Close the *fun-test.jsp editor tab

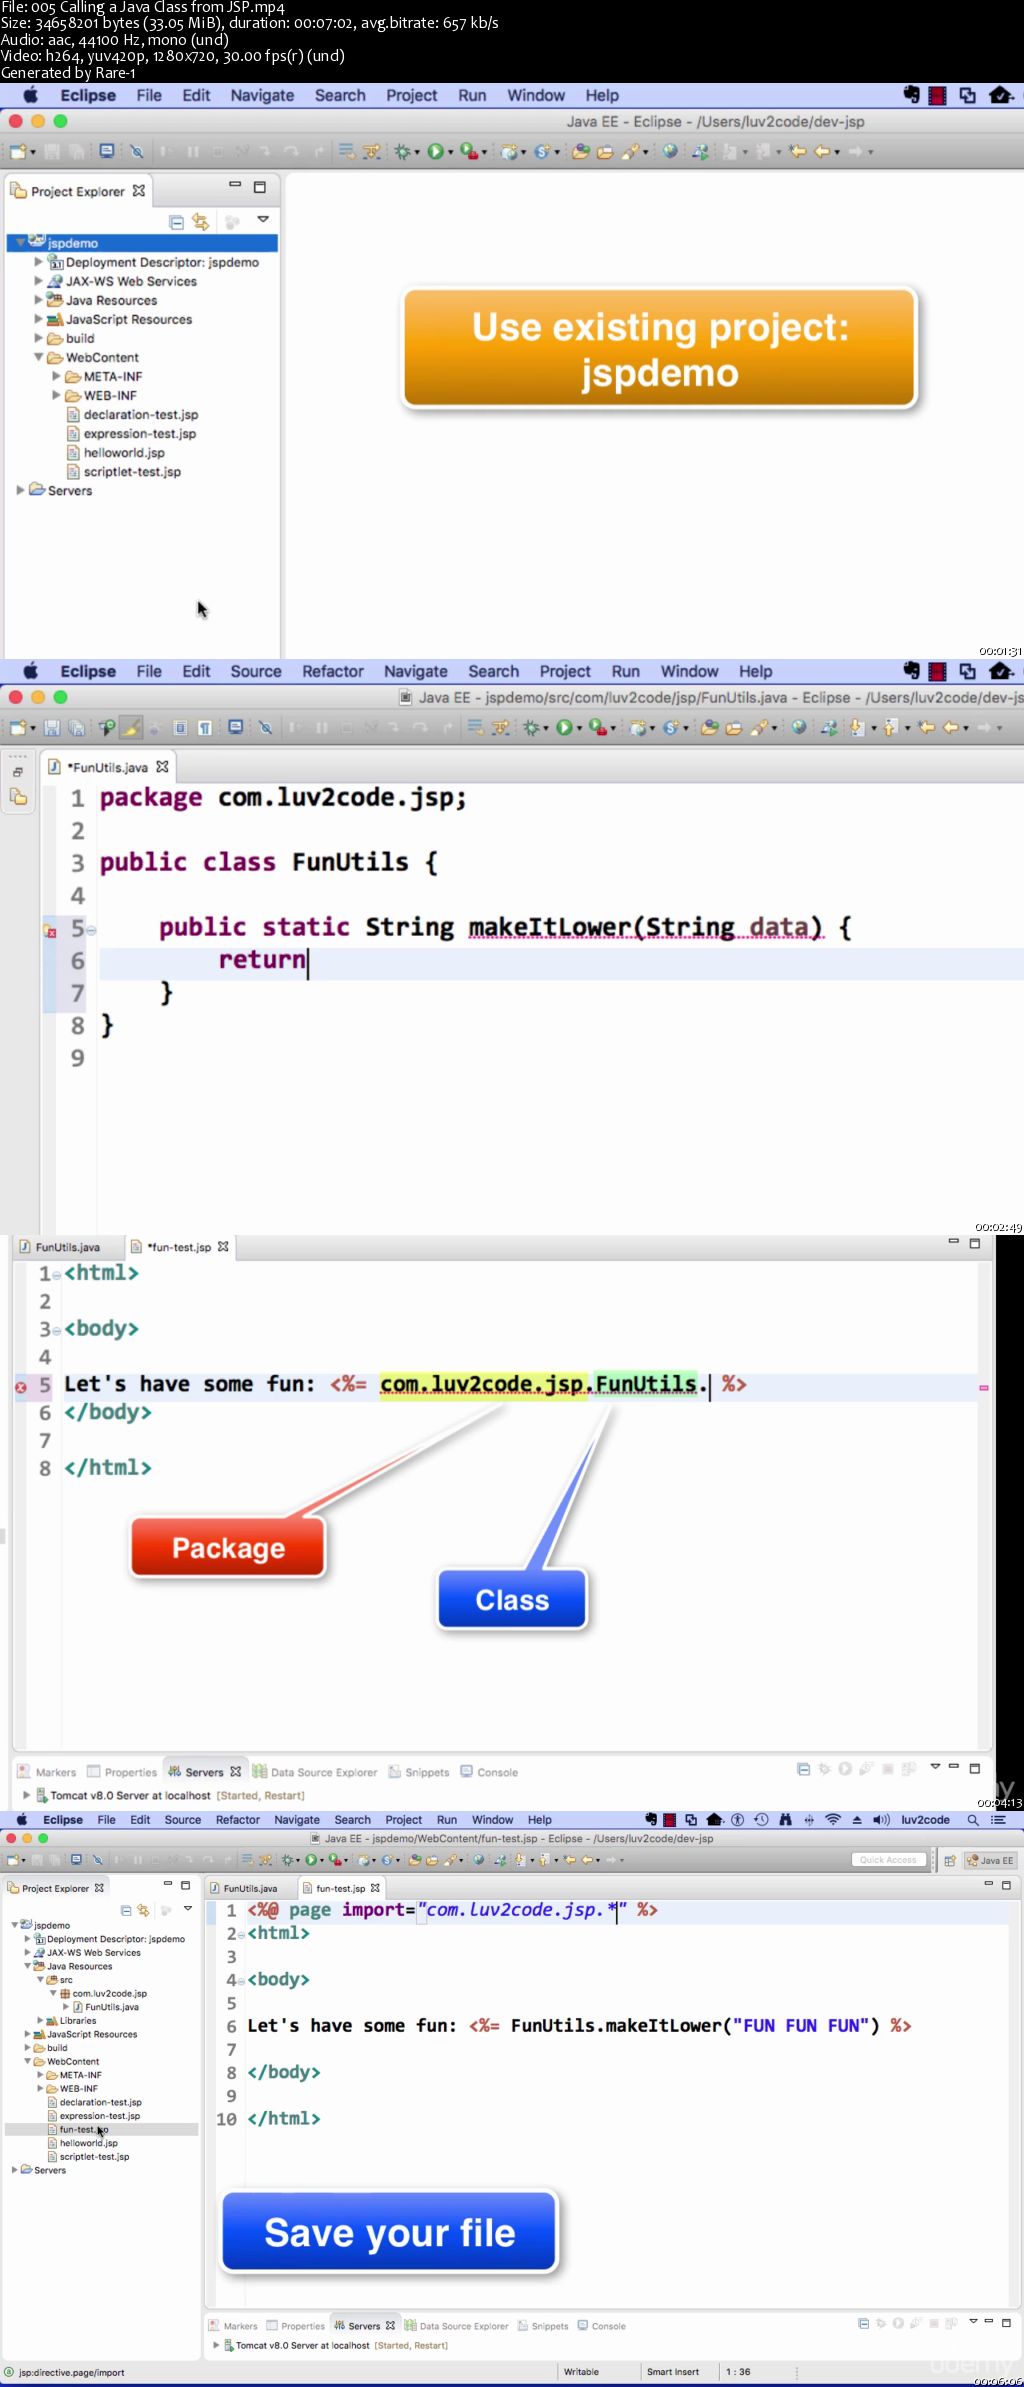coord(223,1247)
